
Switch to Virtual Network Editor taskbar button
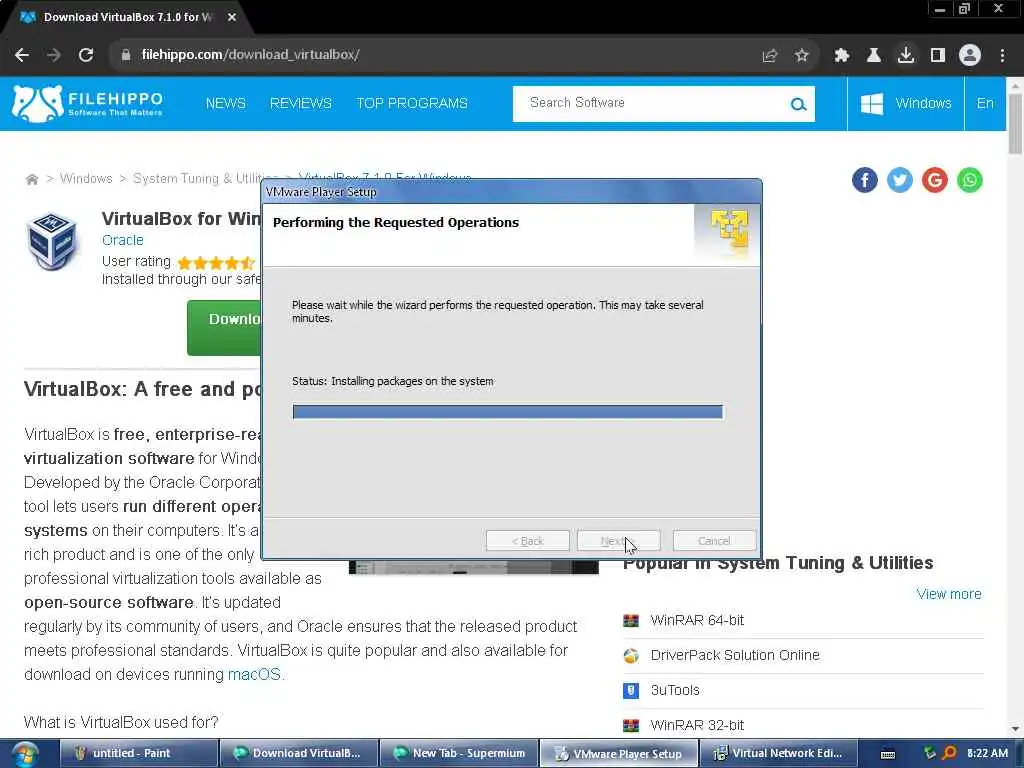[x=778, y=754]
